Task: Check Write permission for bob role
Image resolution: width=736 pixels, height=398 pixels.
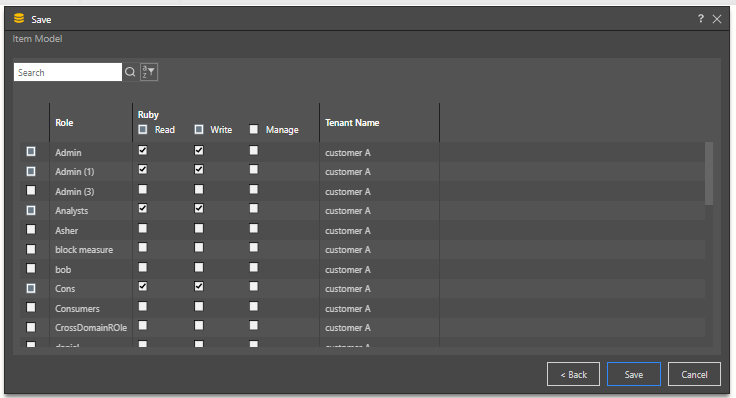Action: 199,267
